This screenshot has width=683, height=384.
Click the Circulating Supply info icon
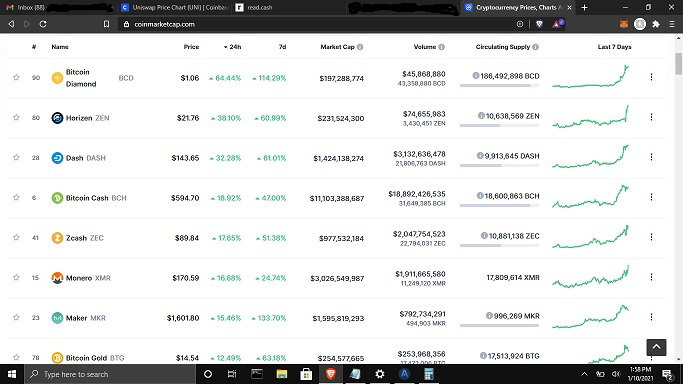click(x=535, y=47)
